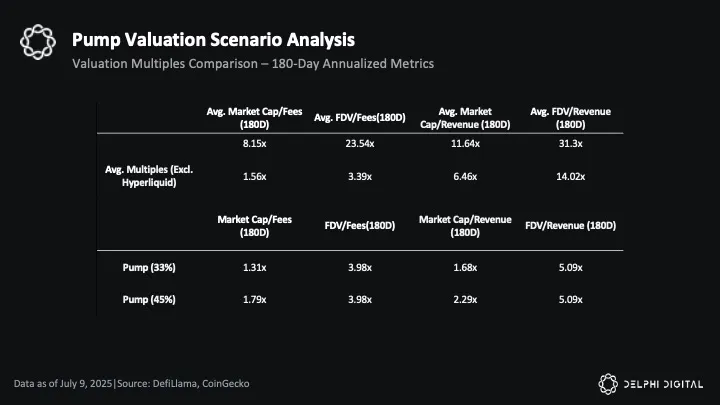Click the 6.46x value cell

(463, 177)
